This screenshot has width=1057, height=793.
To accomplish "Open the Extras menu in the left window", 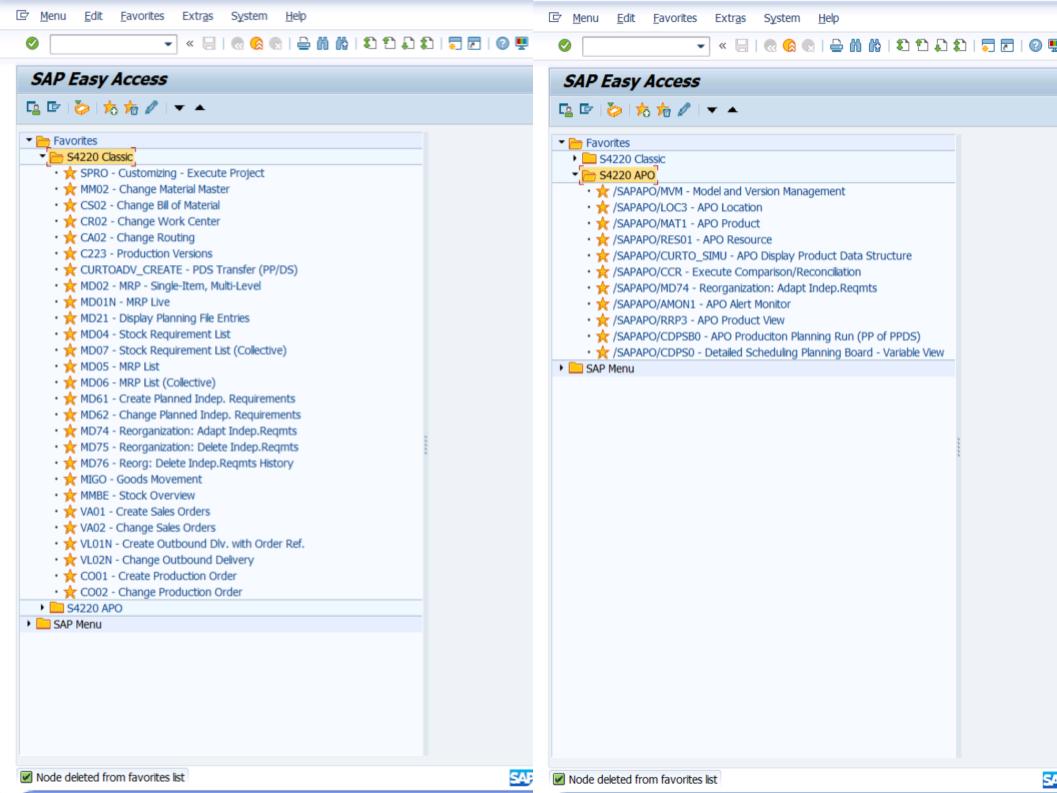I will point(198,16).
